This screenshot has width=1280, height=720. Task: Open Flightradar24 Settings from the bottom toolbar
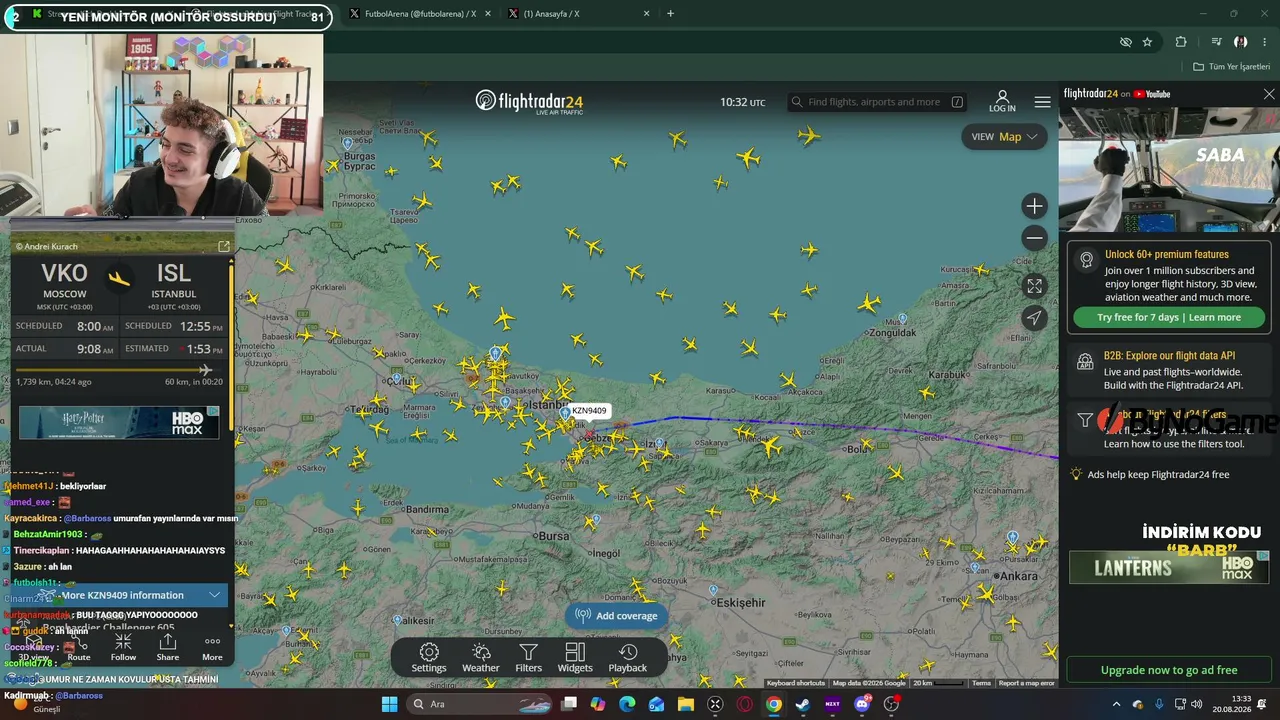429,658
